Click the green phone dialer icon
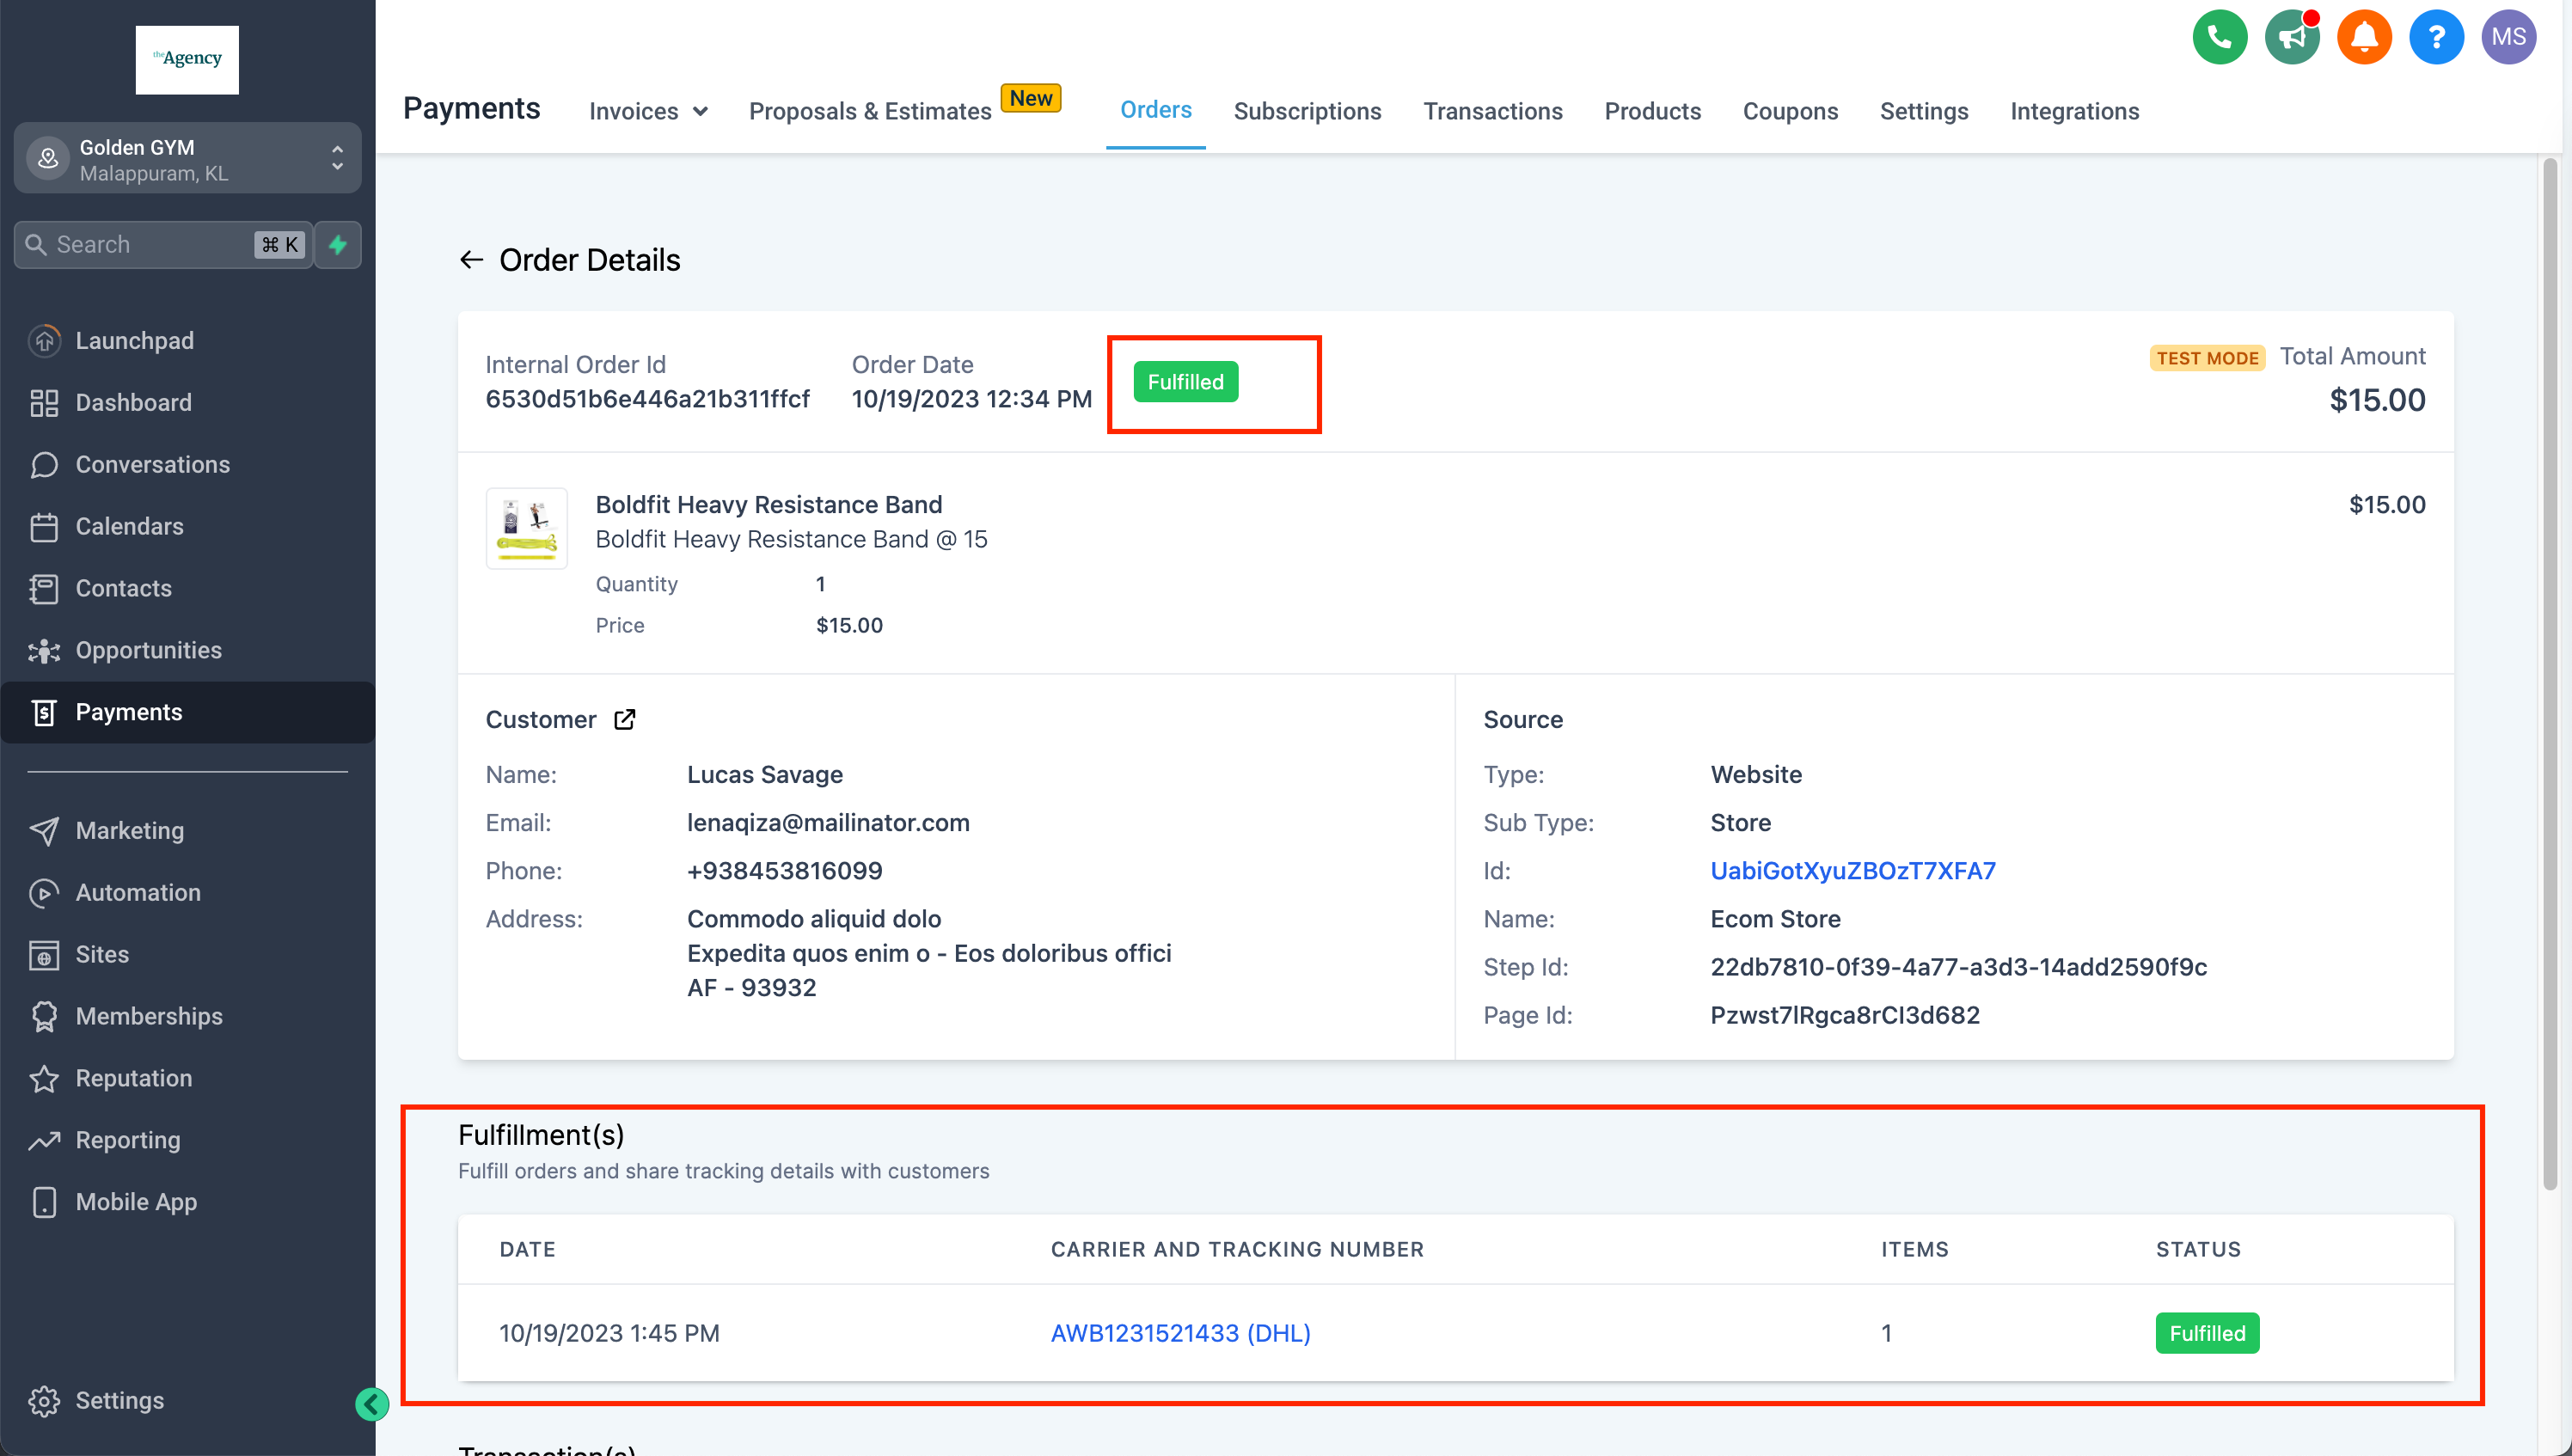This screenshot has height=1456, width=2572. coord(2219,37)
